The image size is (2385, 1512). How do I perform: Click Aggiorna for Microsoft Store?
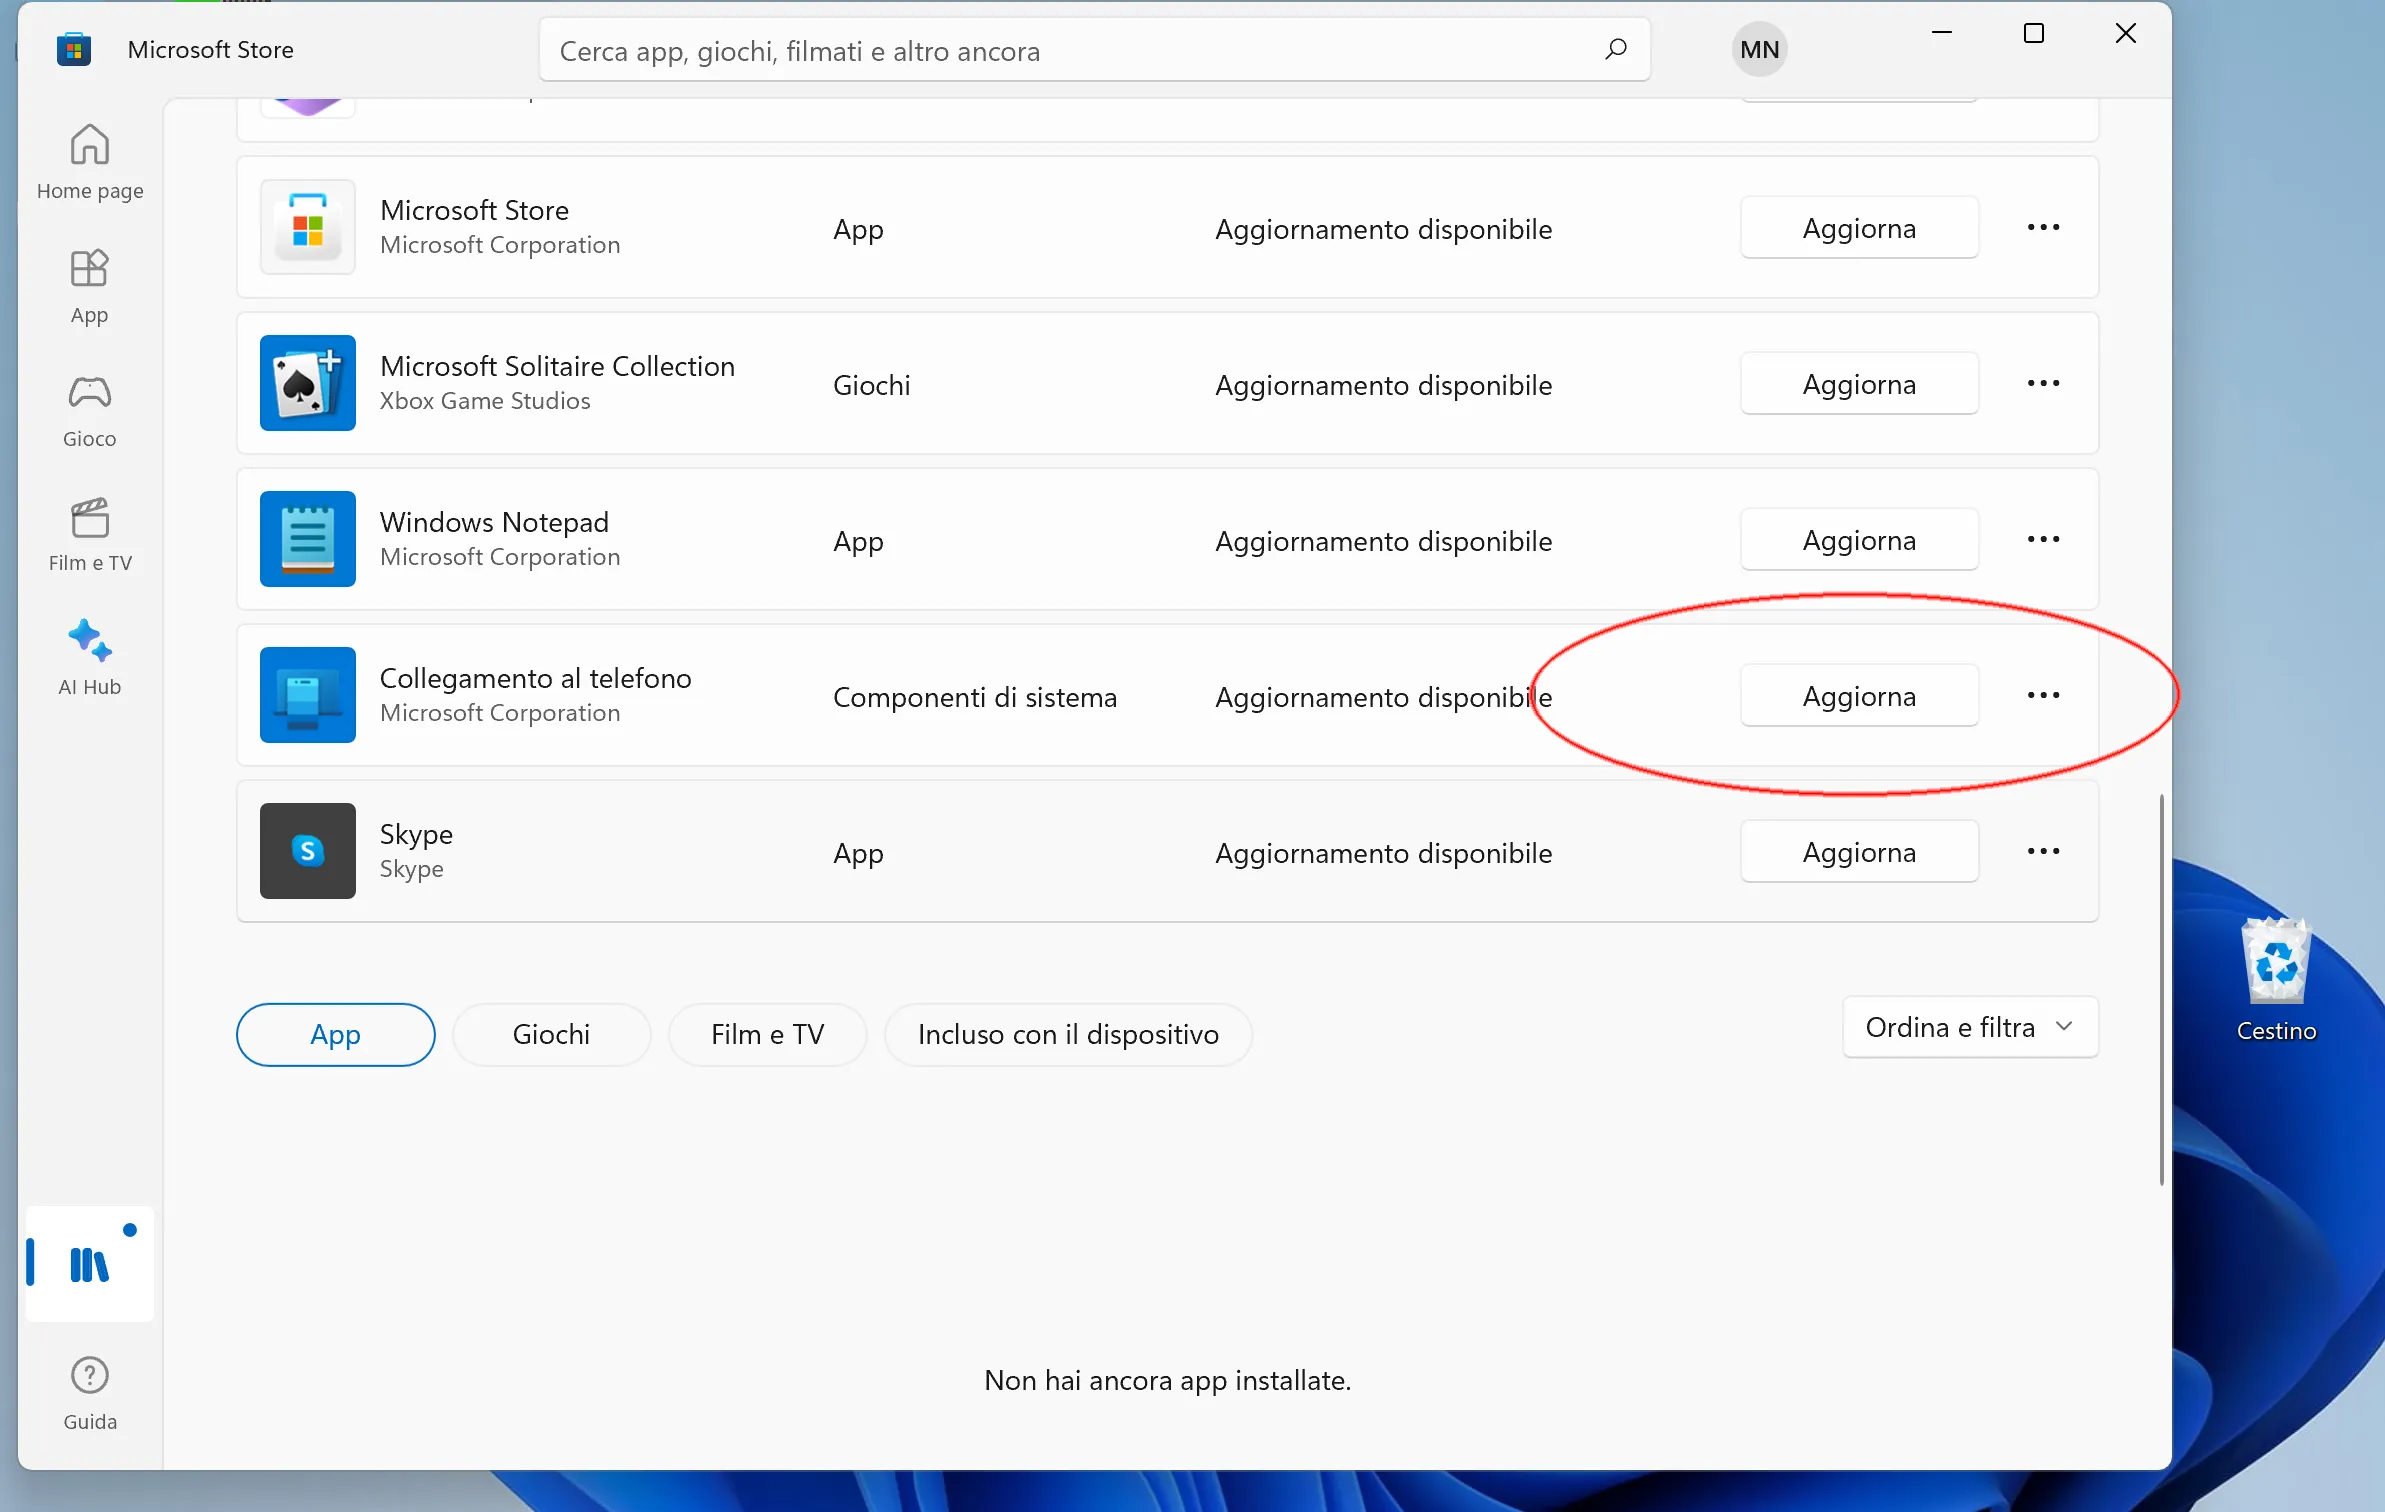[x=1858, y=227]
